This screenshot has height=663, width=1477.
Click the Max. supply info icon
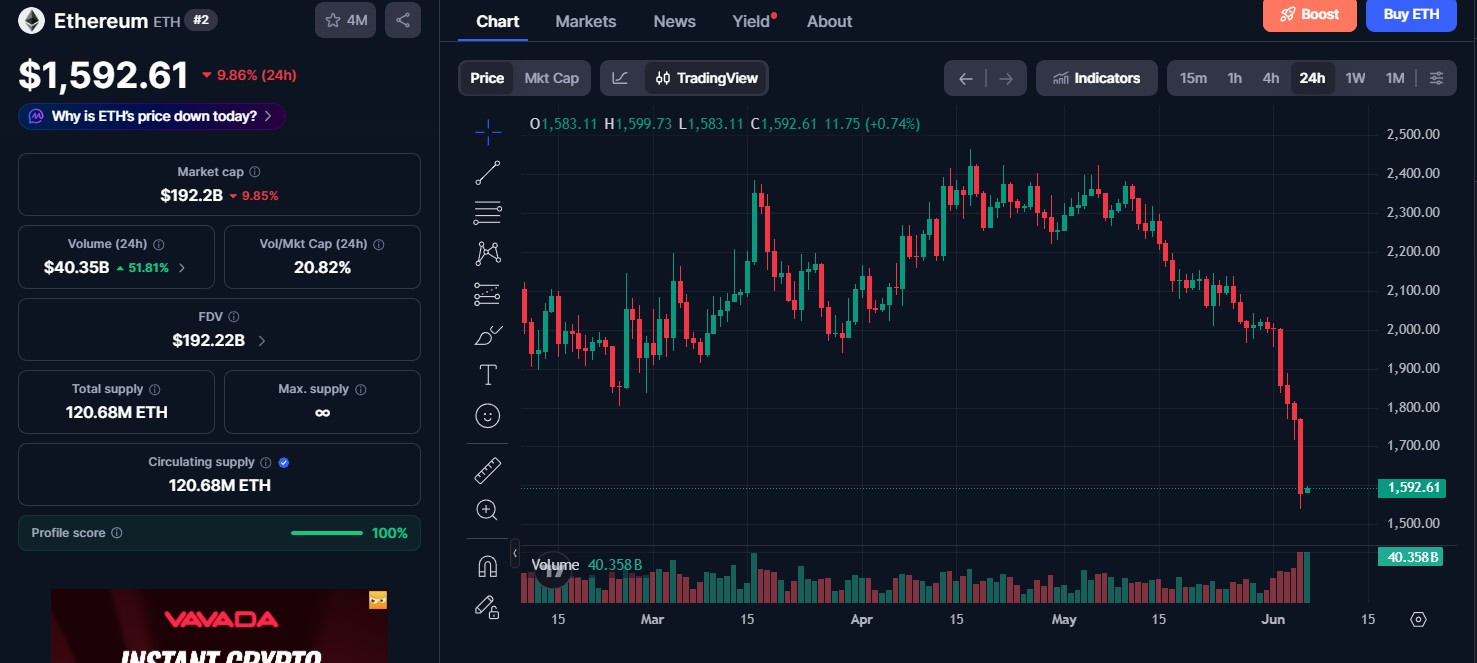tap(361, 390)
